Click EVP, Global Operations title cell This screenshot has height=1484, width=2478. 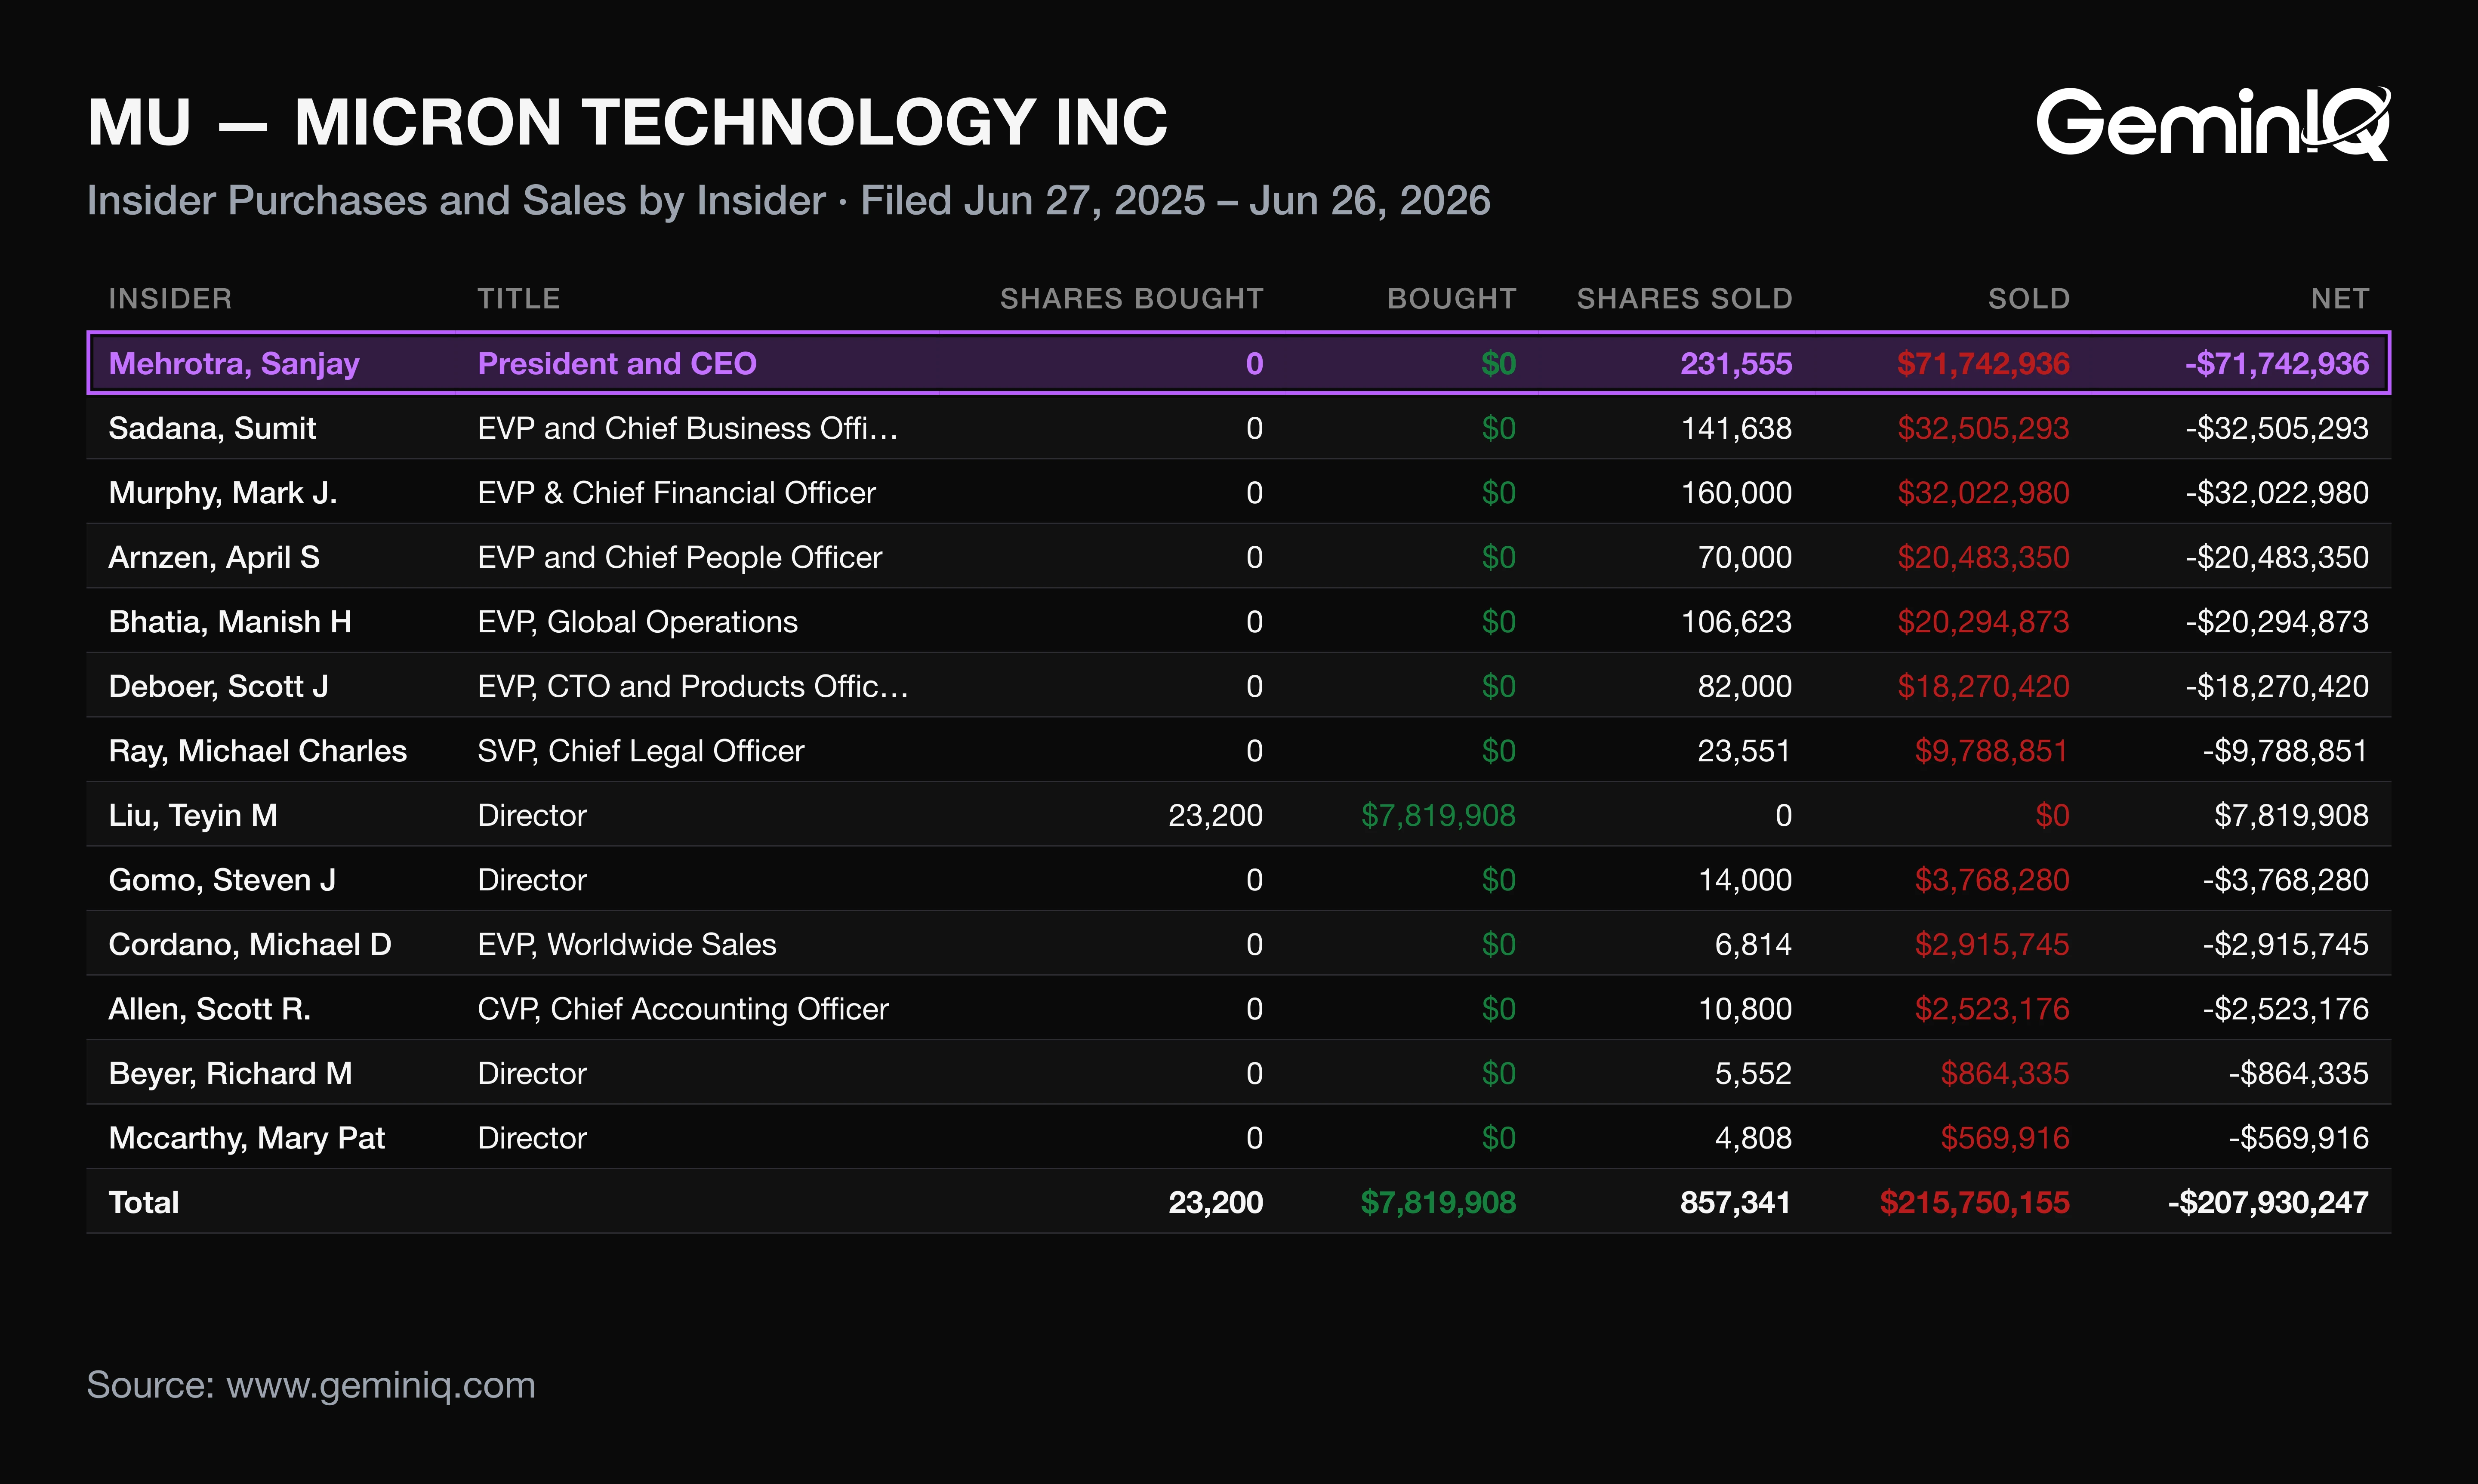[x=637, y=622]
